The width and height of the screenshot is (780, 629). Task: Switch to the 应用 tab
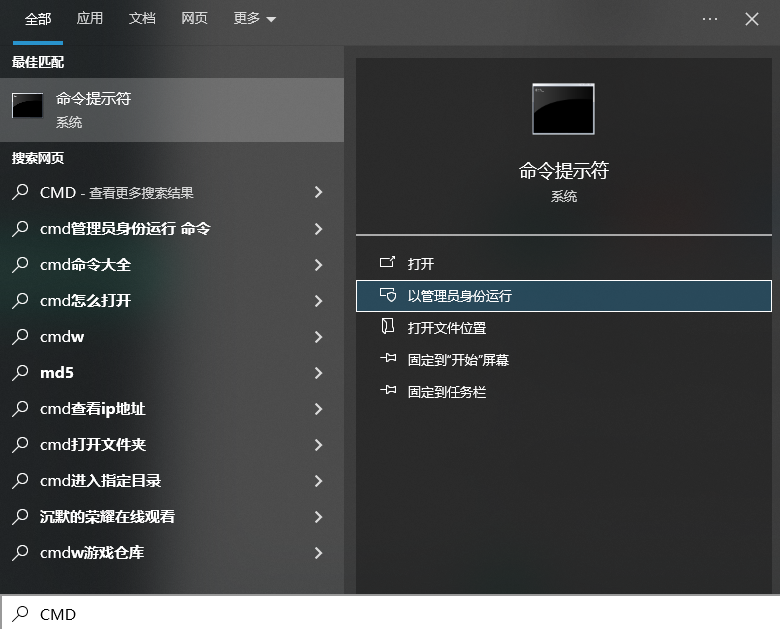(90, 19)
